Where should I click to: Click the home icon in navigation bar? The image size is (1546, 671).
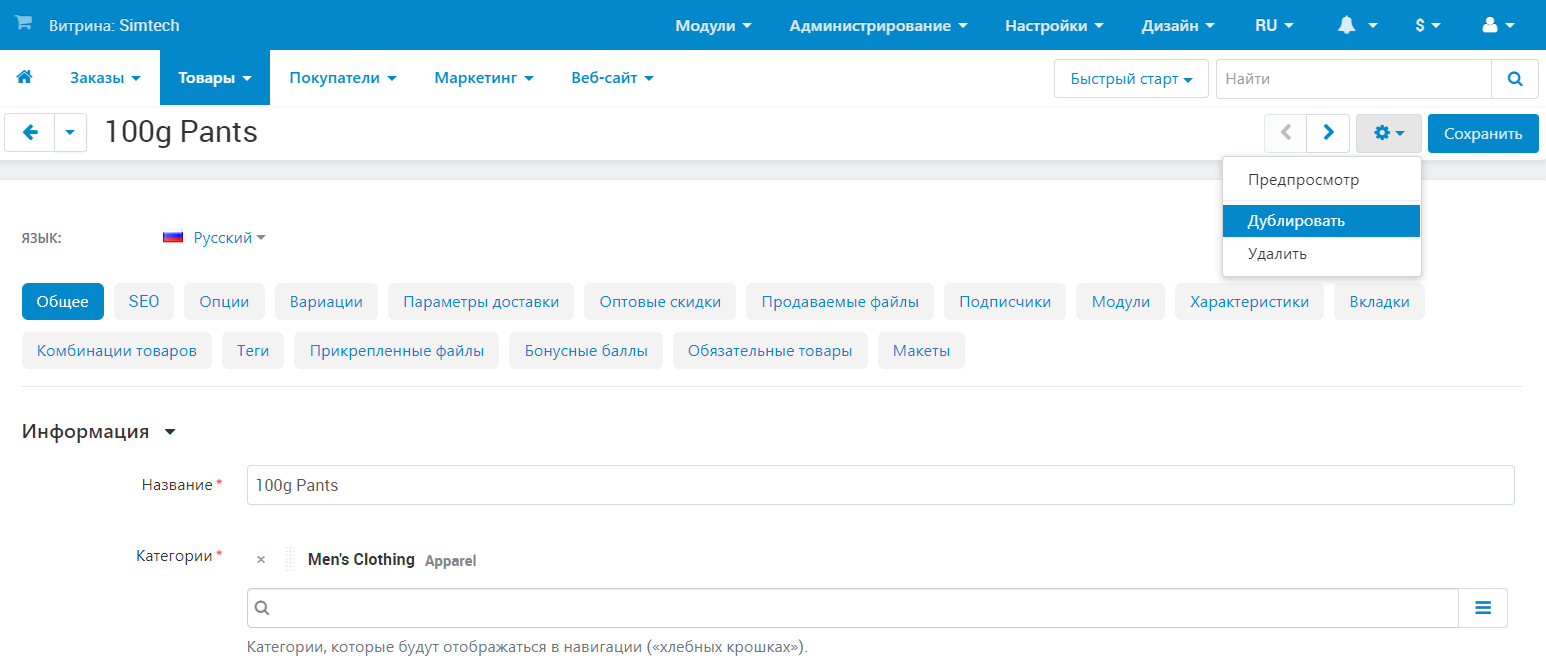pos(25,77)
